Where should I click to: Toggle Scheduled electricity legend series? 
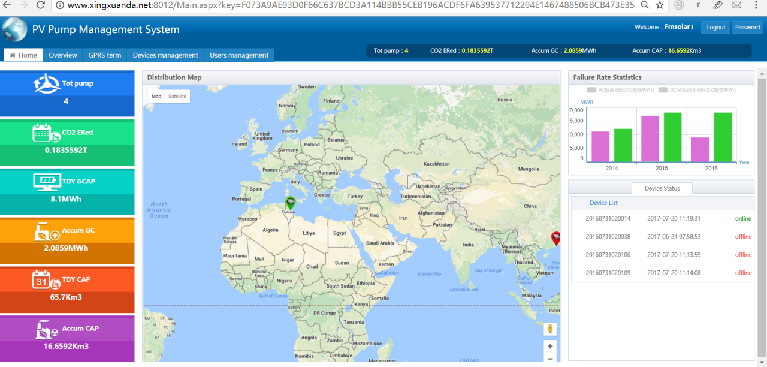click(697, 90)
